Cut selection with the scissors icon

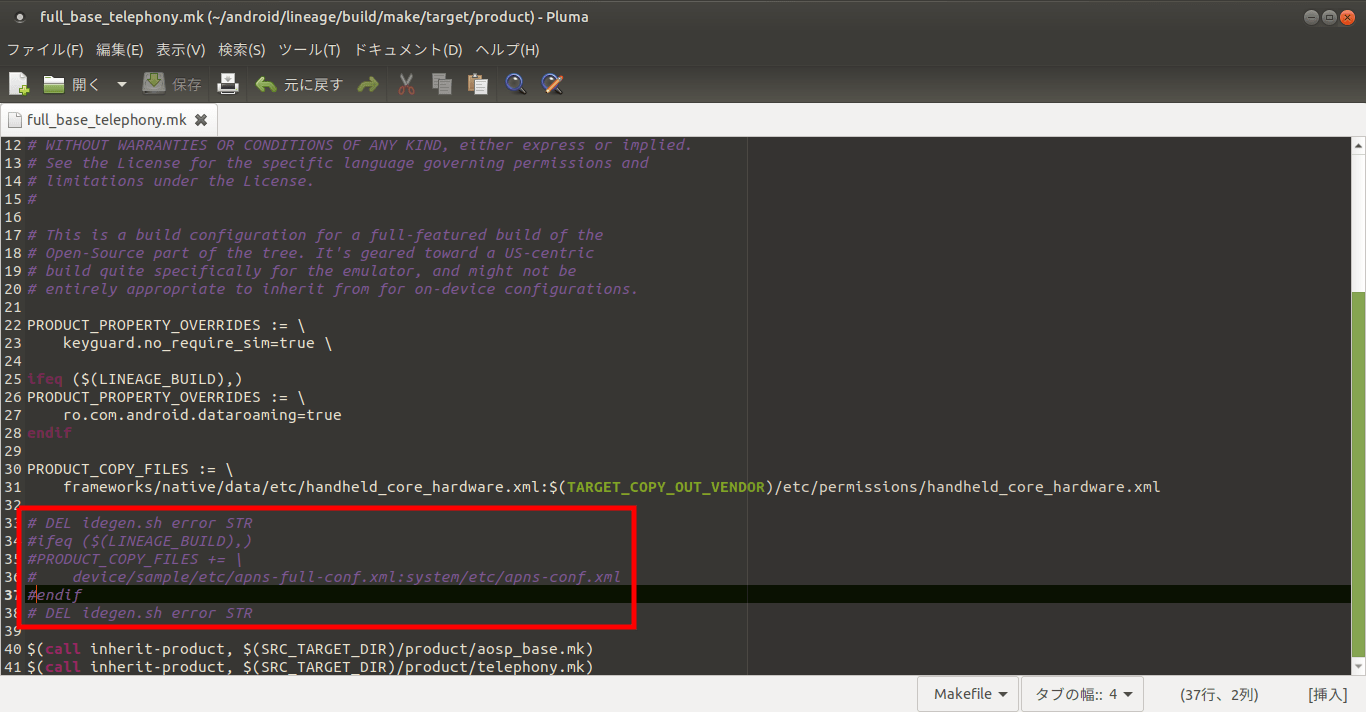406,85
